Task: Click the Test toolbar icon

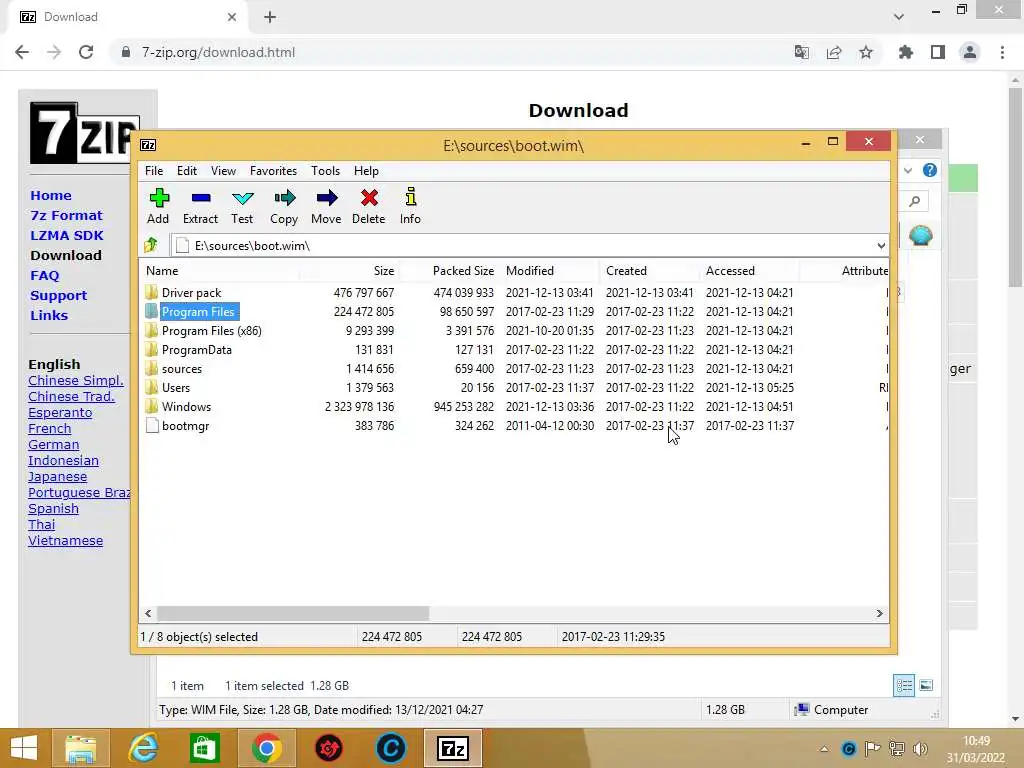Action: (x=242, y=198)
